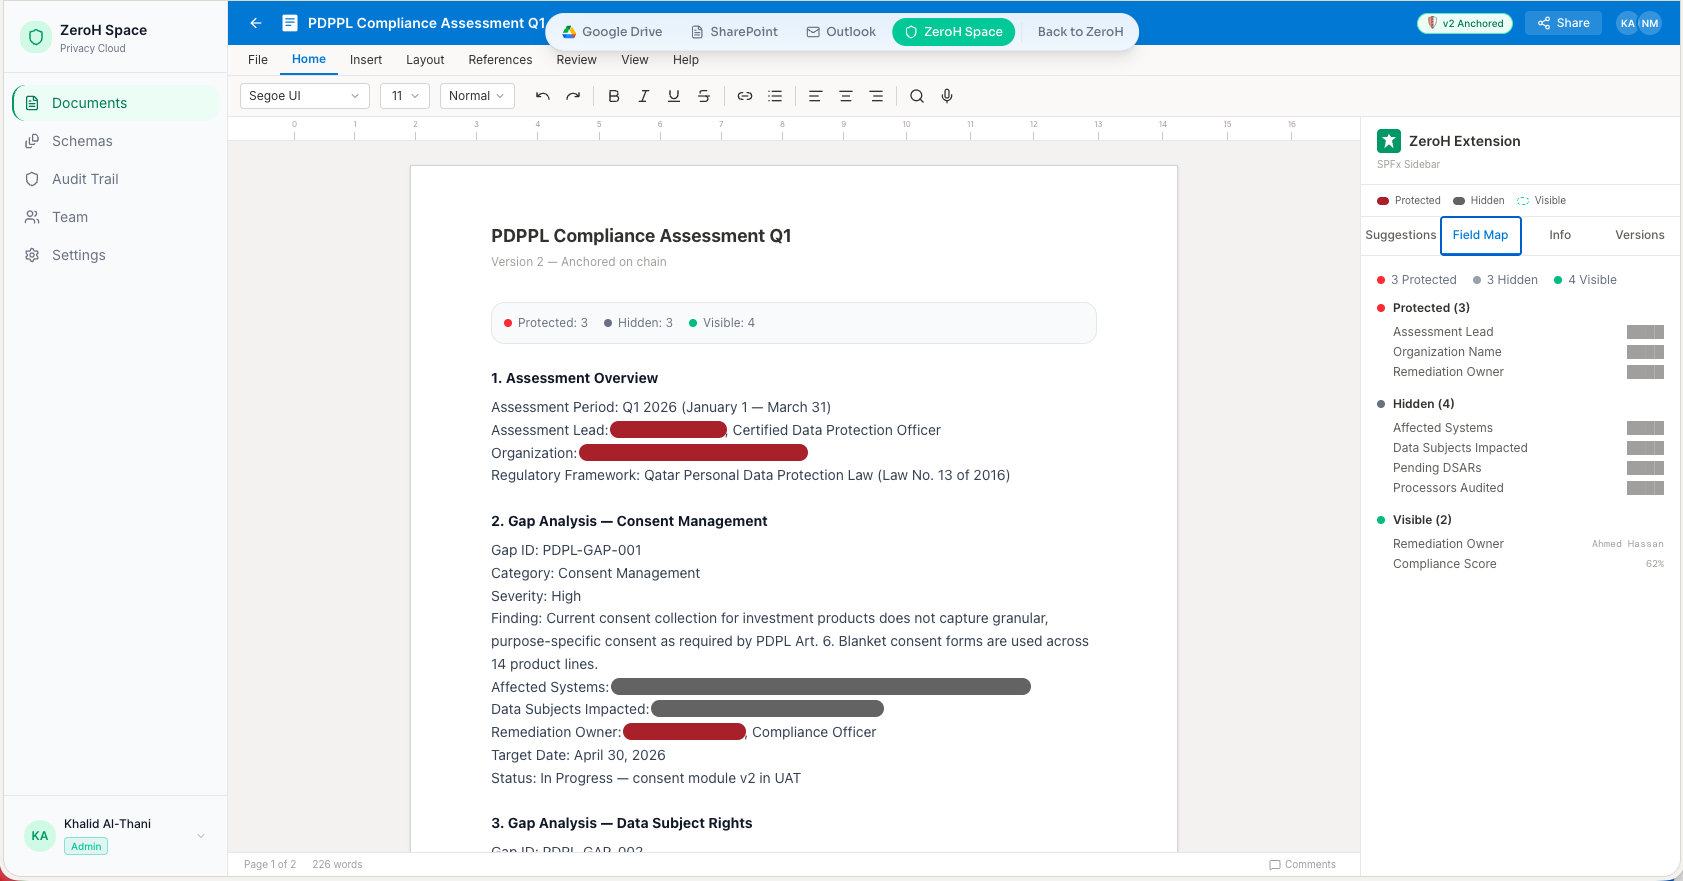Toggle the bulleted list button

[x=775, y=96]
